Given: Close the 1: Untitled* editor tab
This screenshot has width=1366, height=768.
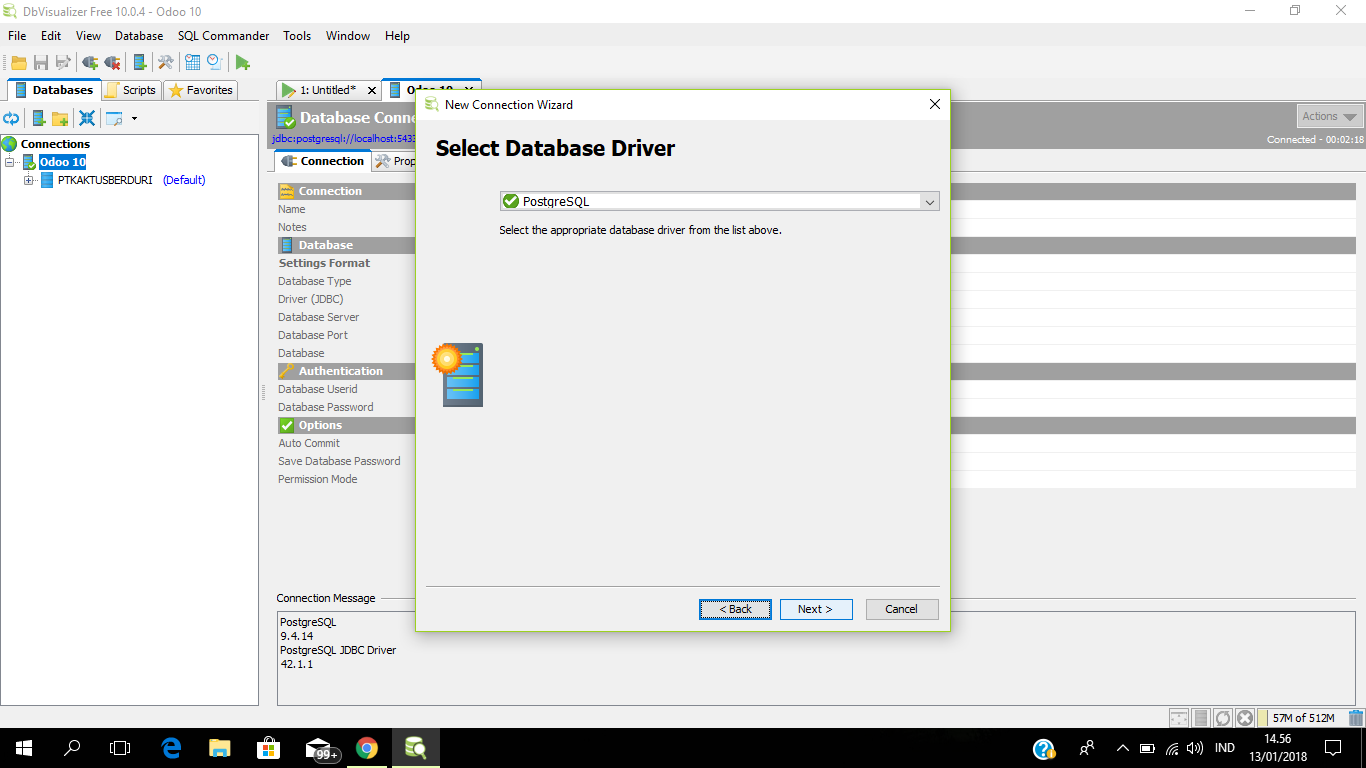Looking at the screenshot, I should tap(372, 90).
